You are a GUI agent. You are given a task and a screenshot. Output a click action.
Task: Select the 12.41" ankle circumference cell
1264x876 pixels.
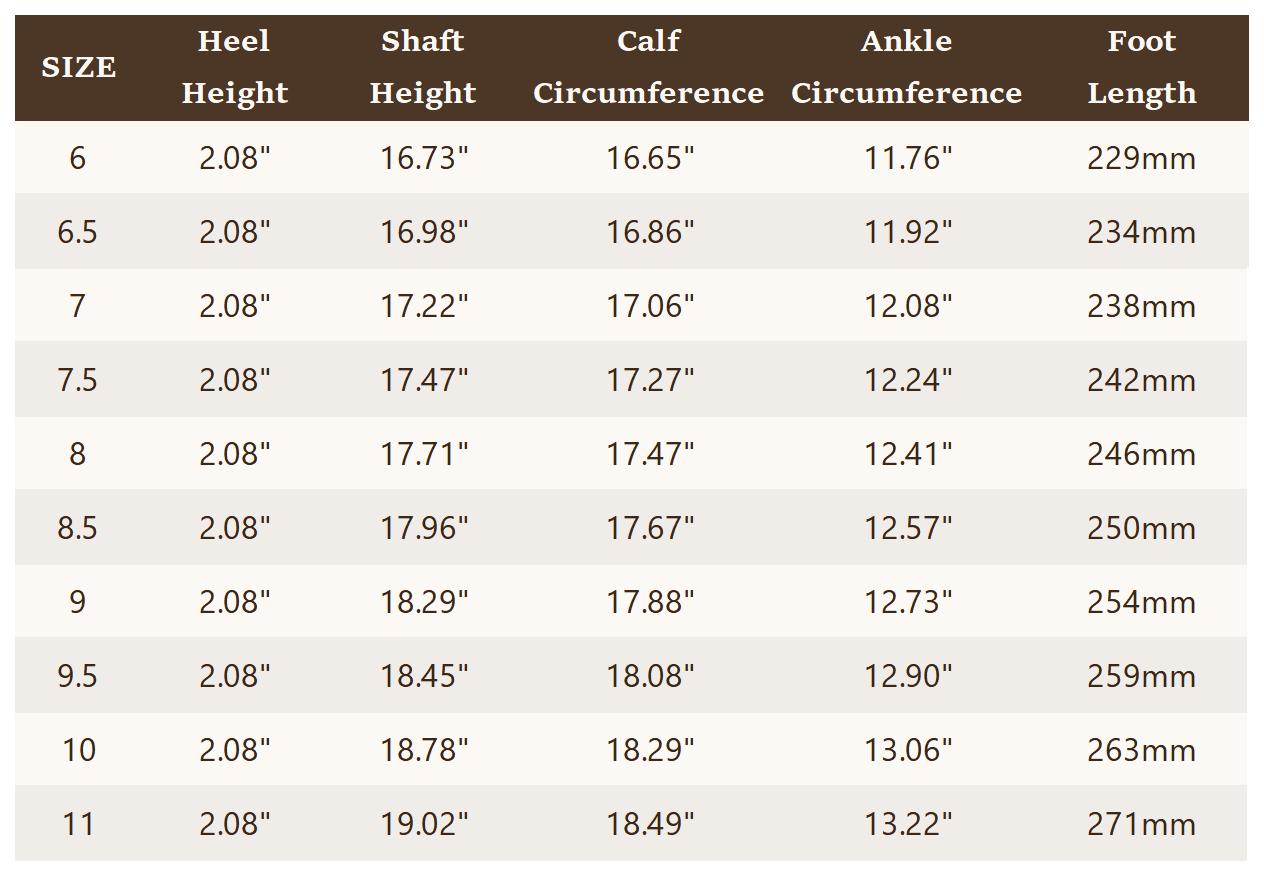coord(908,454)
